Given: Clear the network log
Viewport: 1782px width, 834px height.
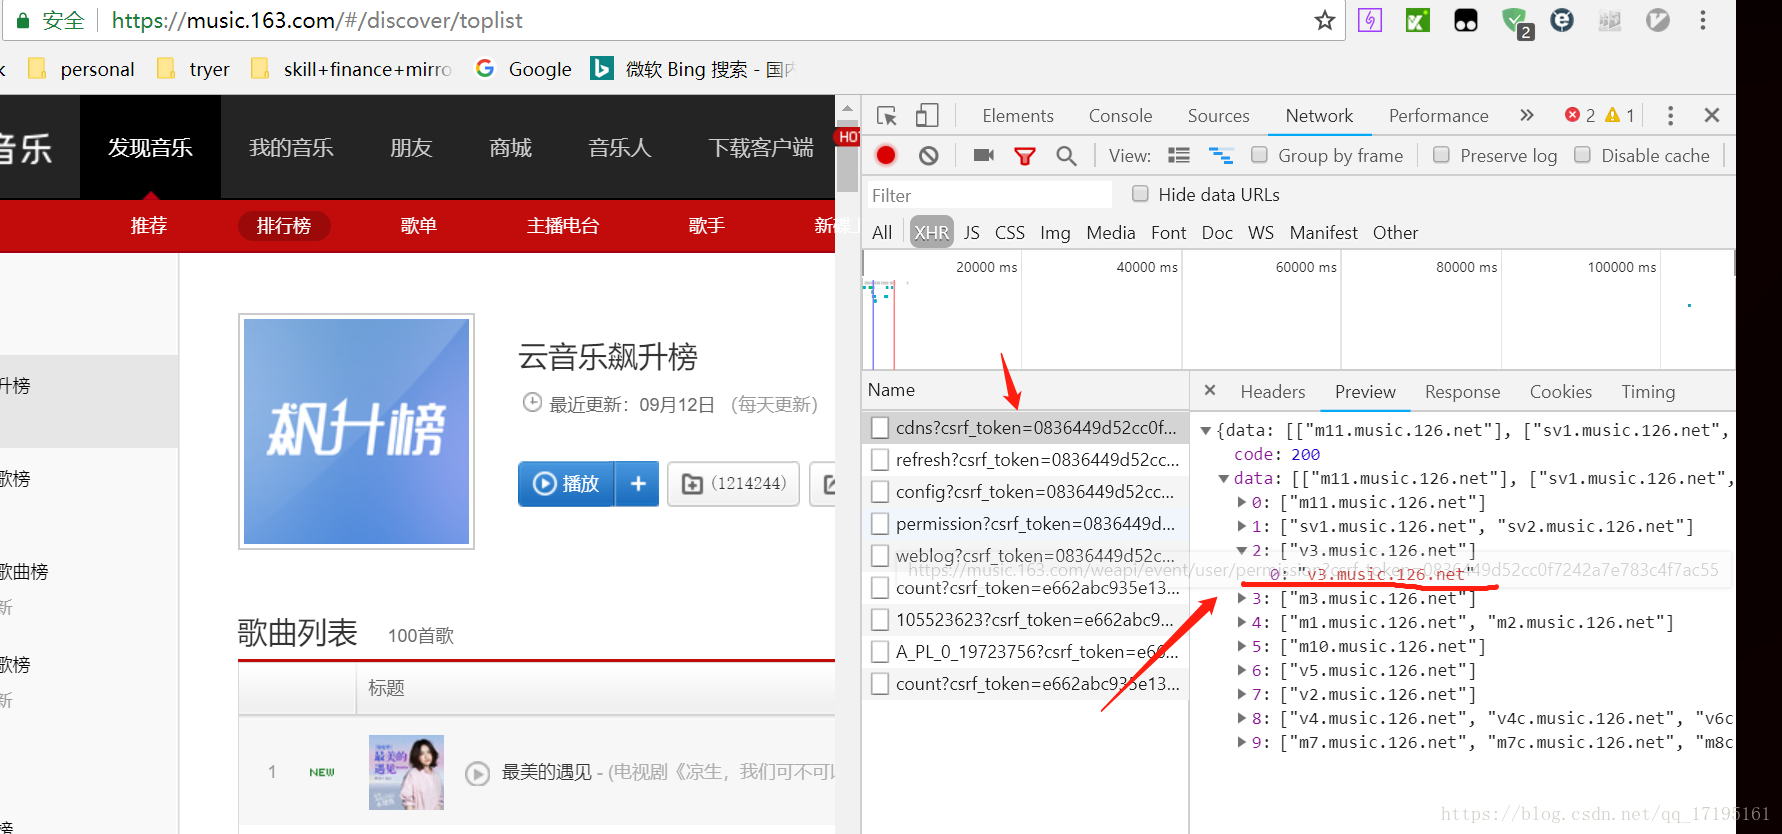Looking at the screenshot, I should tap(929, 155).
